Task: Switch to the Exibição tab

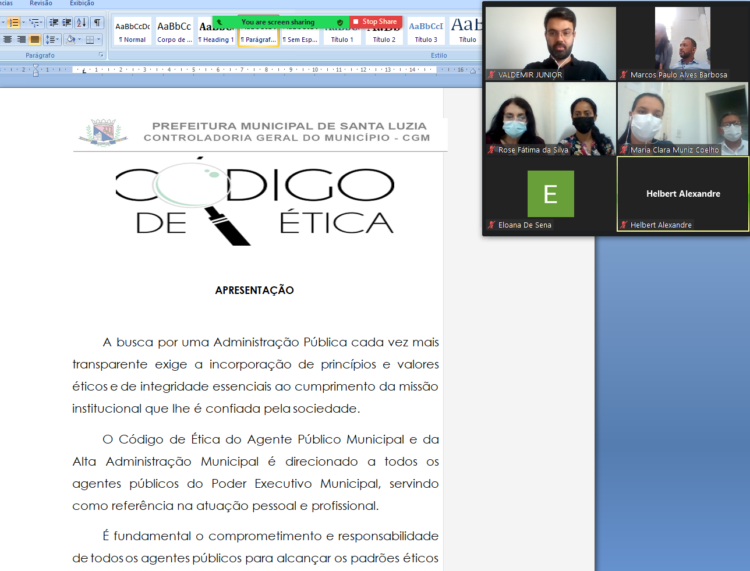Action: 82,4
